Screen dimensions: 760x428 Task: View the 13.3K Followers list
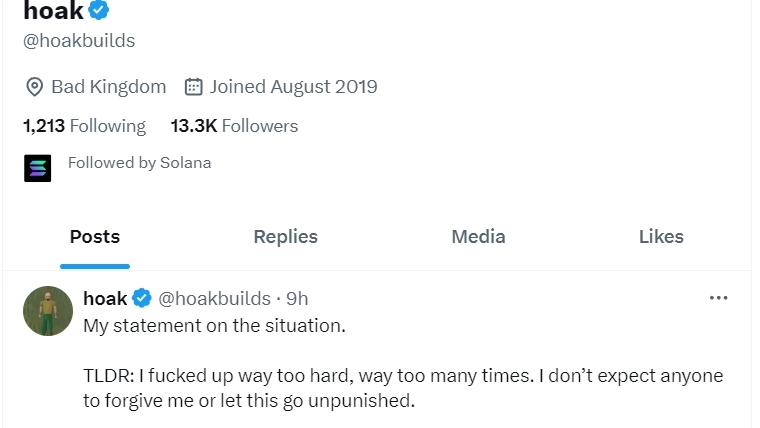coord(234,126)
